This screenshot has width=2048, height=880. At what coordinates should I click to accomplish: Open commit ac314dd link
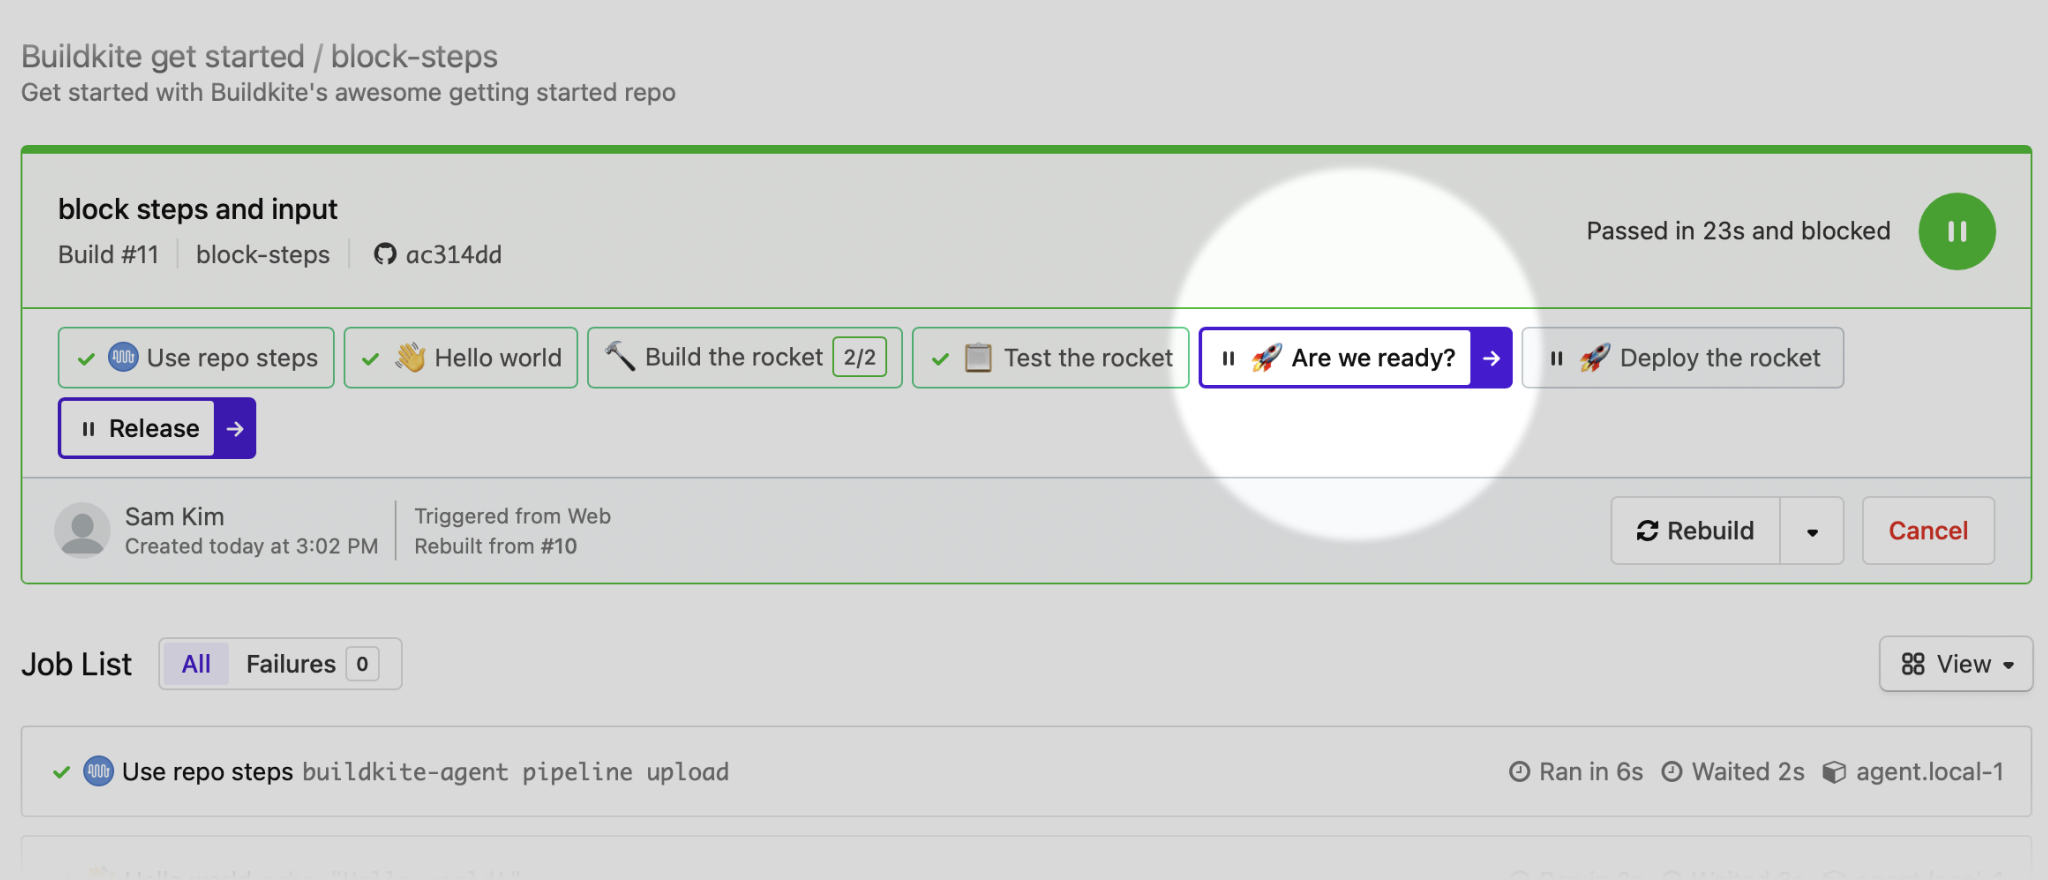click(454, 254)
